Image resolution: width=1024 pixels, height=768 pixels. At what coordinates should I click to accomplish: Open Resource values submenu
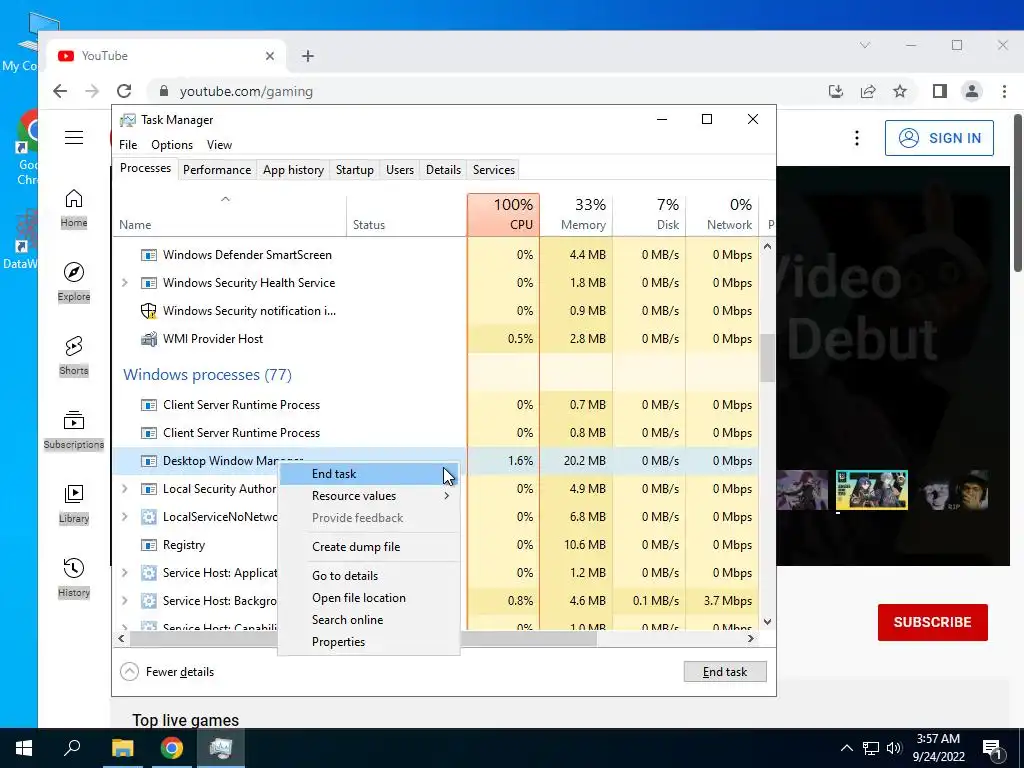(x=369, y=496)
